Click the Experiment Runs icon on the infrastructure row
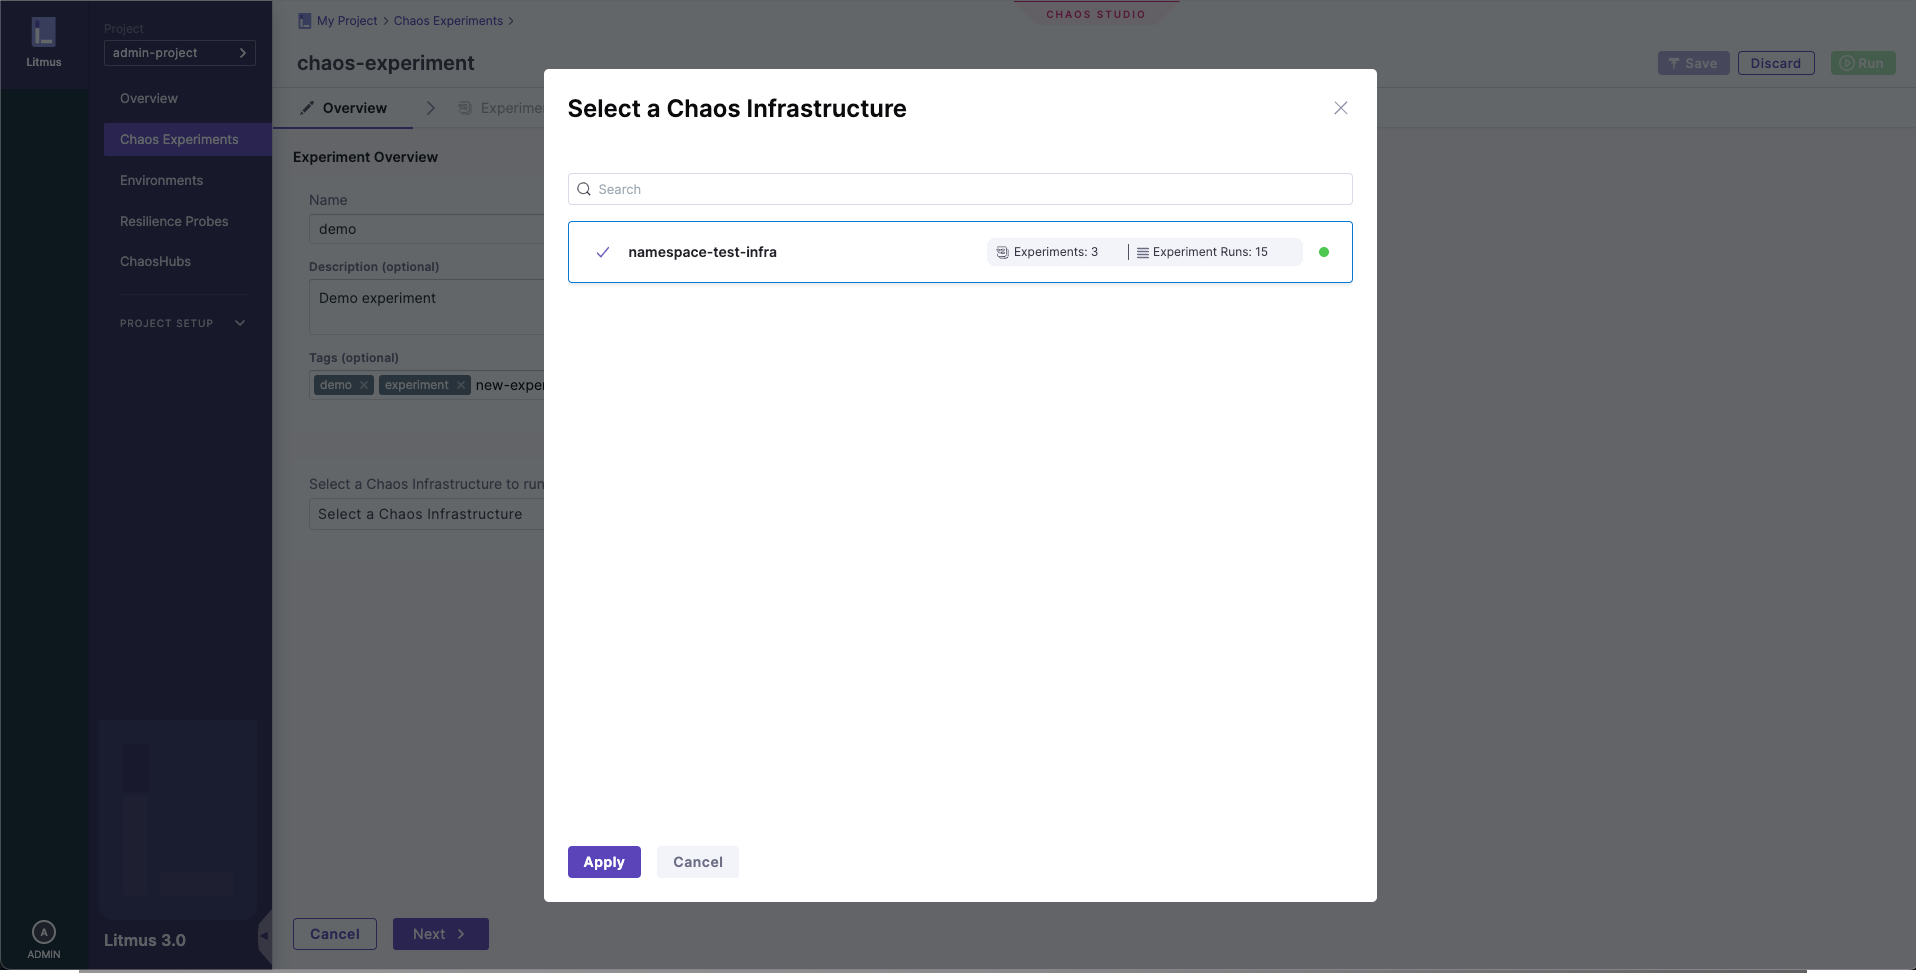This screenshot has height=973, width=1916. (1143, 252)
